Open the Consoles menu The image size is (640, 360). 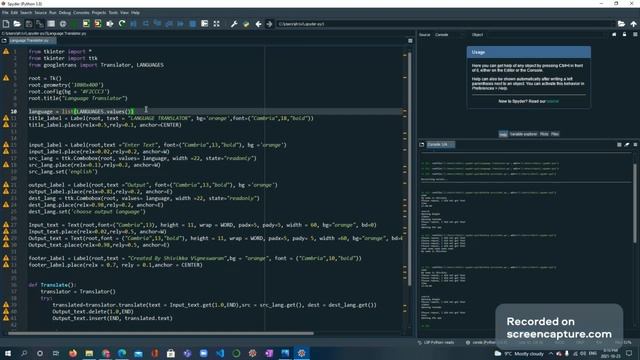click(x=81, y=13)
